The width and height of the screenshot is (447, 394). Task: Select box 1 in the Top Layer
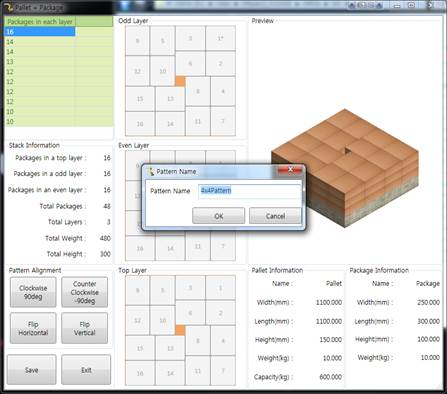point(220,288)
